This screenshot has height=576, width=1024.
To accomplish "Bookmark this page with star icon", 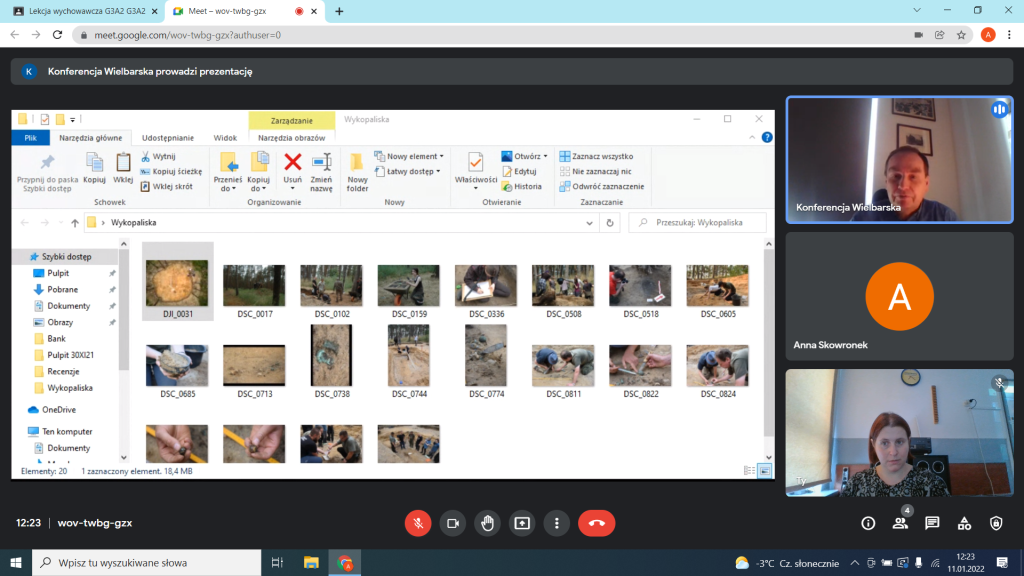I will (961, 34).
